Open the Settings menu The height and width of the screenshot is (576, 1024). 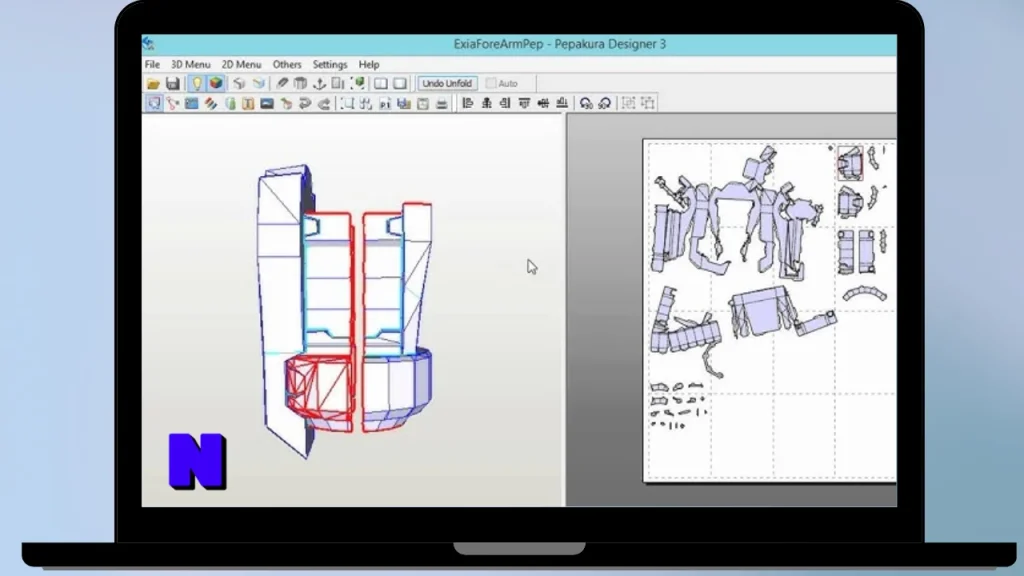[x=330, y=65]
